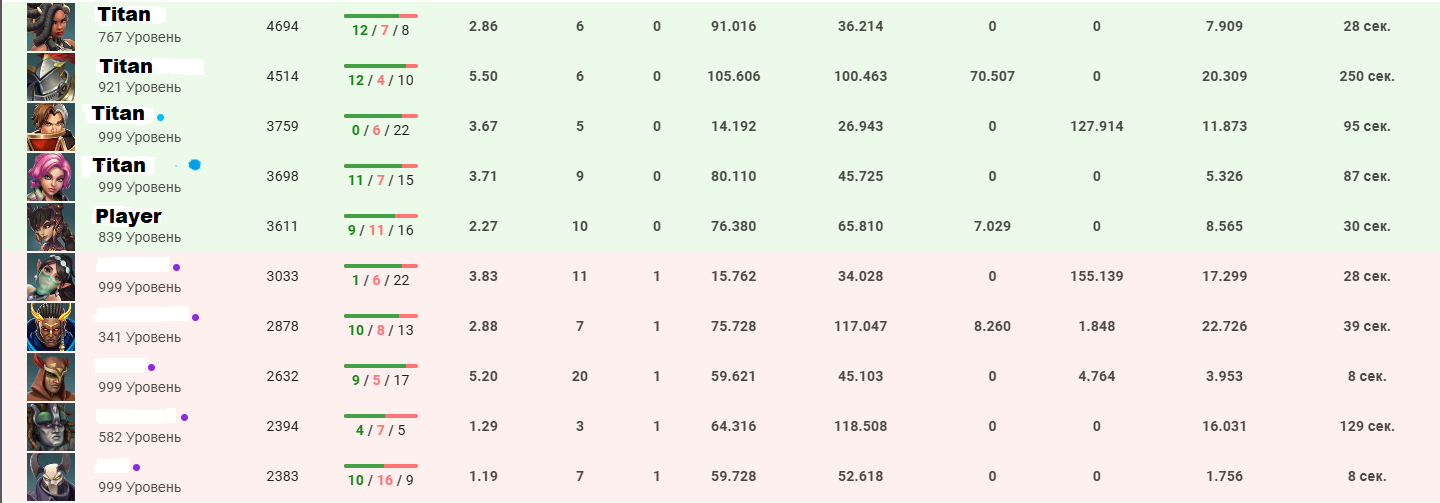Screen dimensions: 1440x503
Task: Click the pink-haired champion avatar
Action: click(51, 176)
